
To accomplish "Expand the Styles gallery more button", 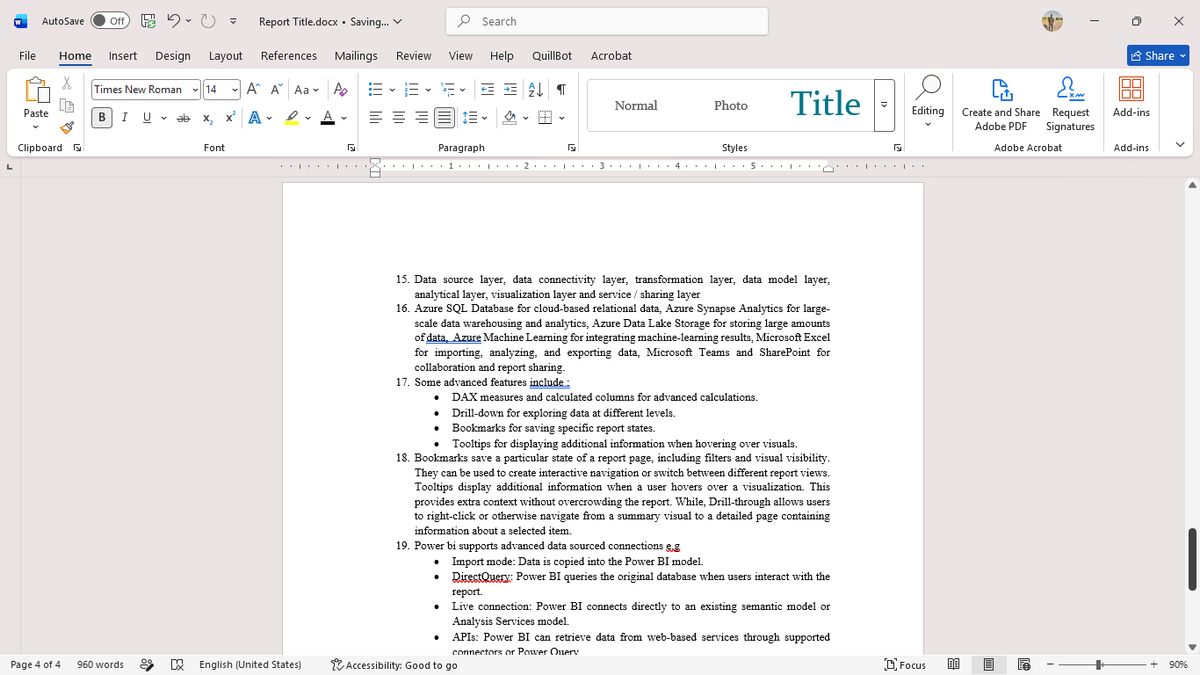I will 883,105.
